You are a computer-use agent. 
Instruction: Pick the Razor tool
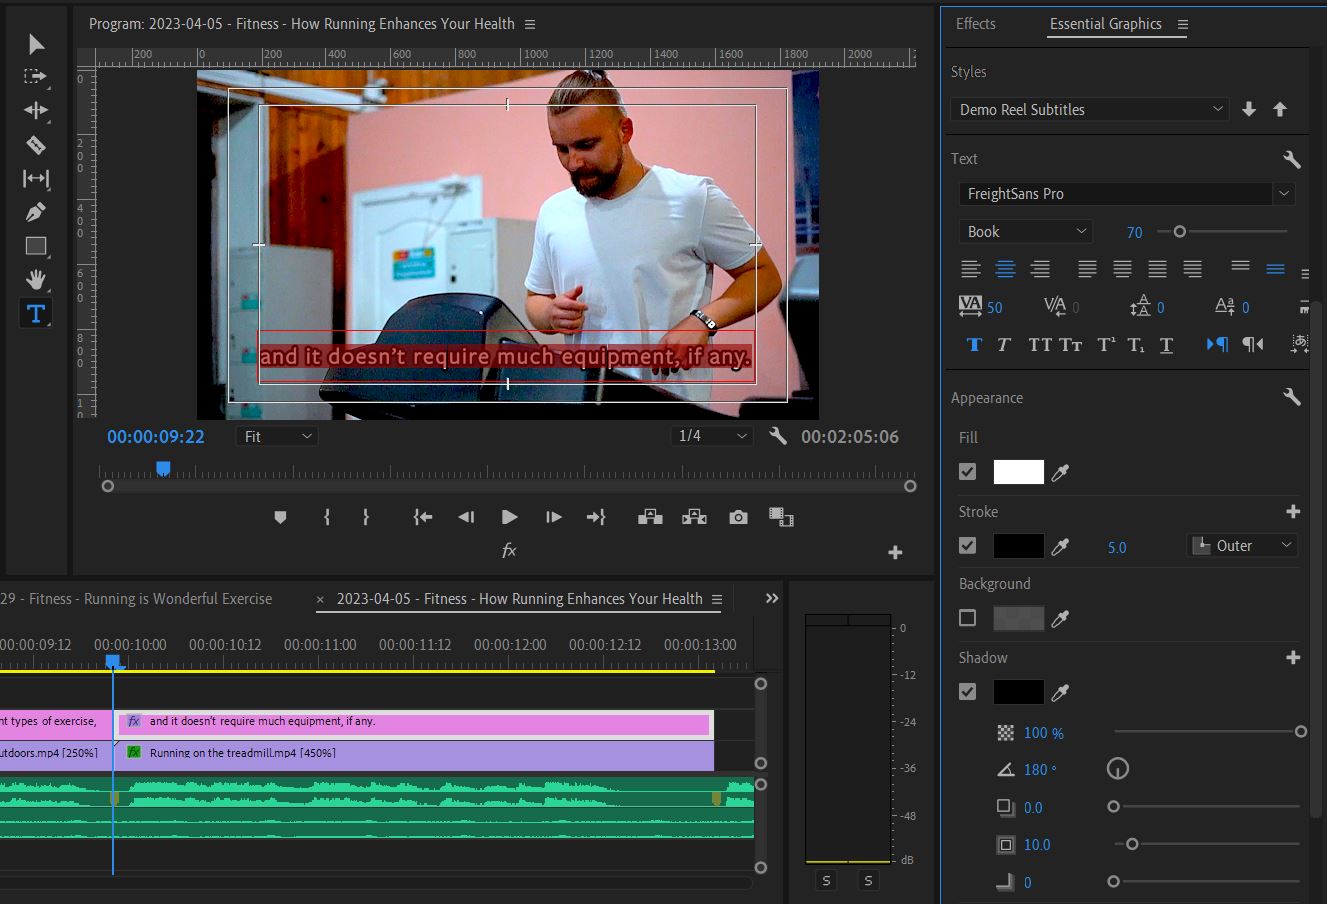pyautogui.click(x=36, y=145)
